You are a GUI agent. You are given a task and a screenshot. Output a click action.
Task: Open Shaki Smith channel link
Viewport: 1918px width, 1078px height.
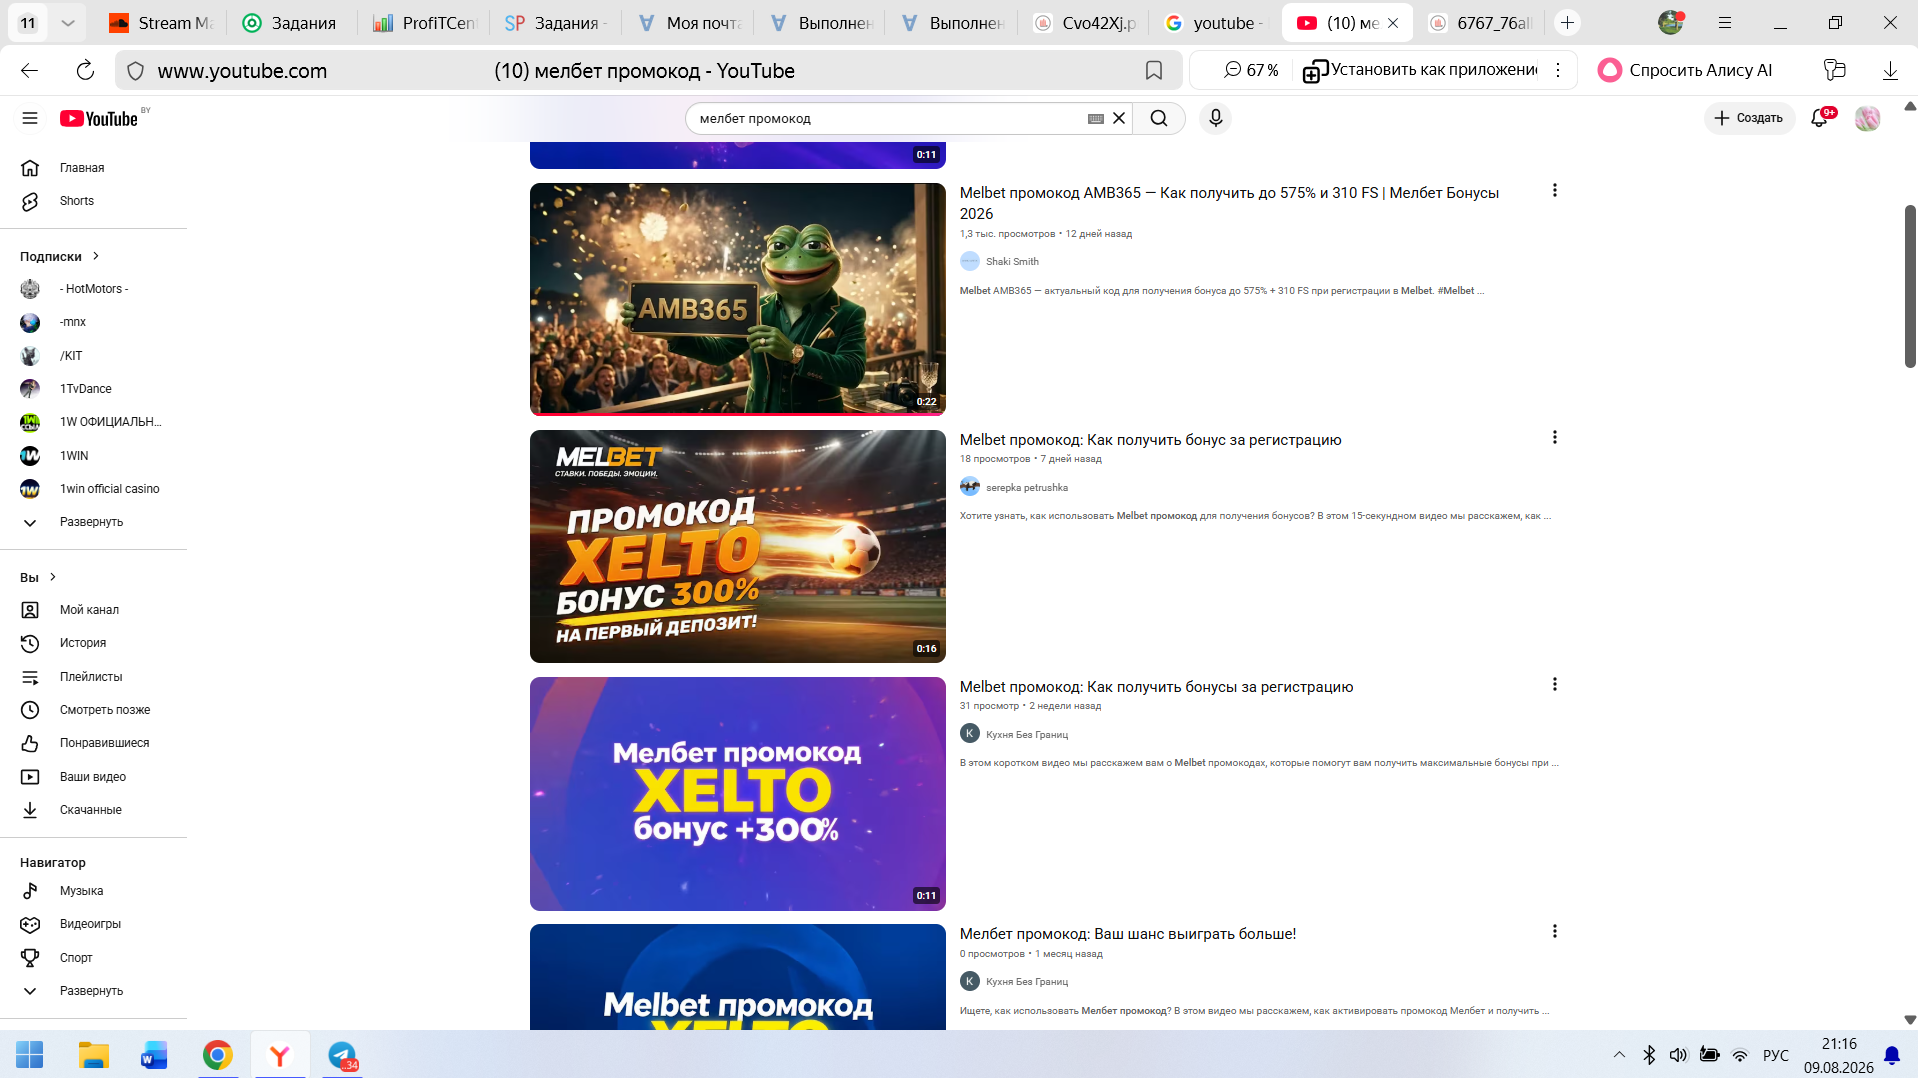tap(1012, 262)
